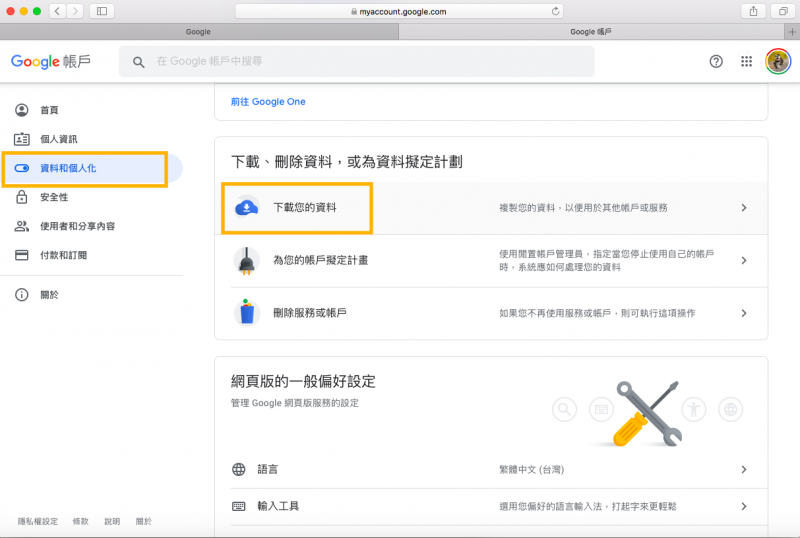Open 個人資訊 in sidebar
The height and width of the screenshot is (538, 800).
pos(59,139)
